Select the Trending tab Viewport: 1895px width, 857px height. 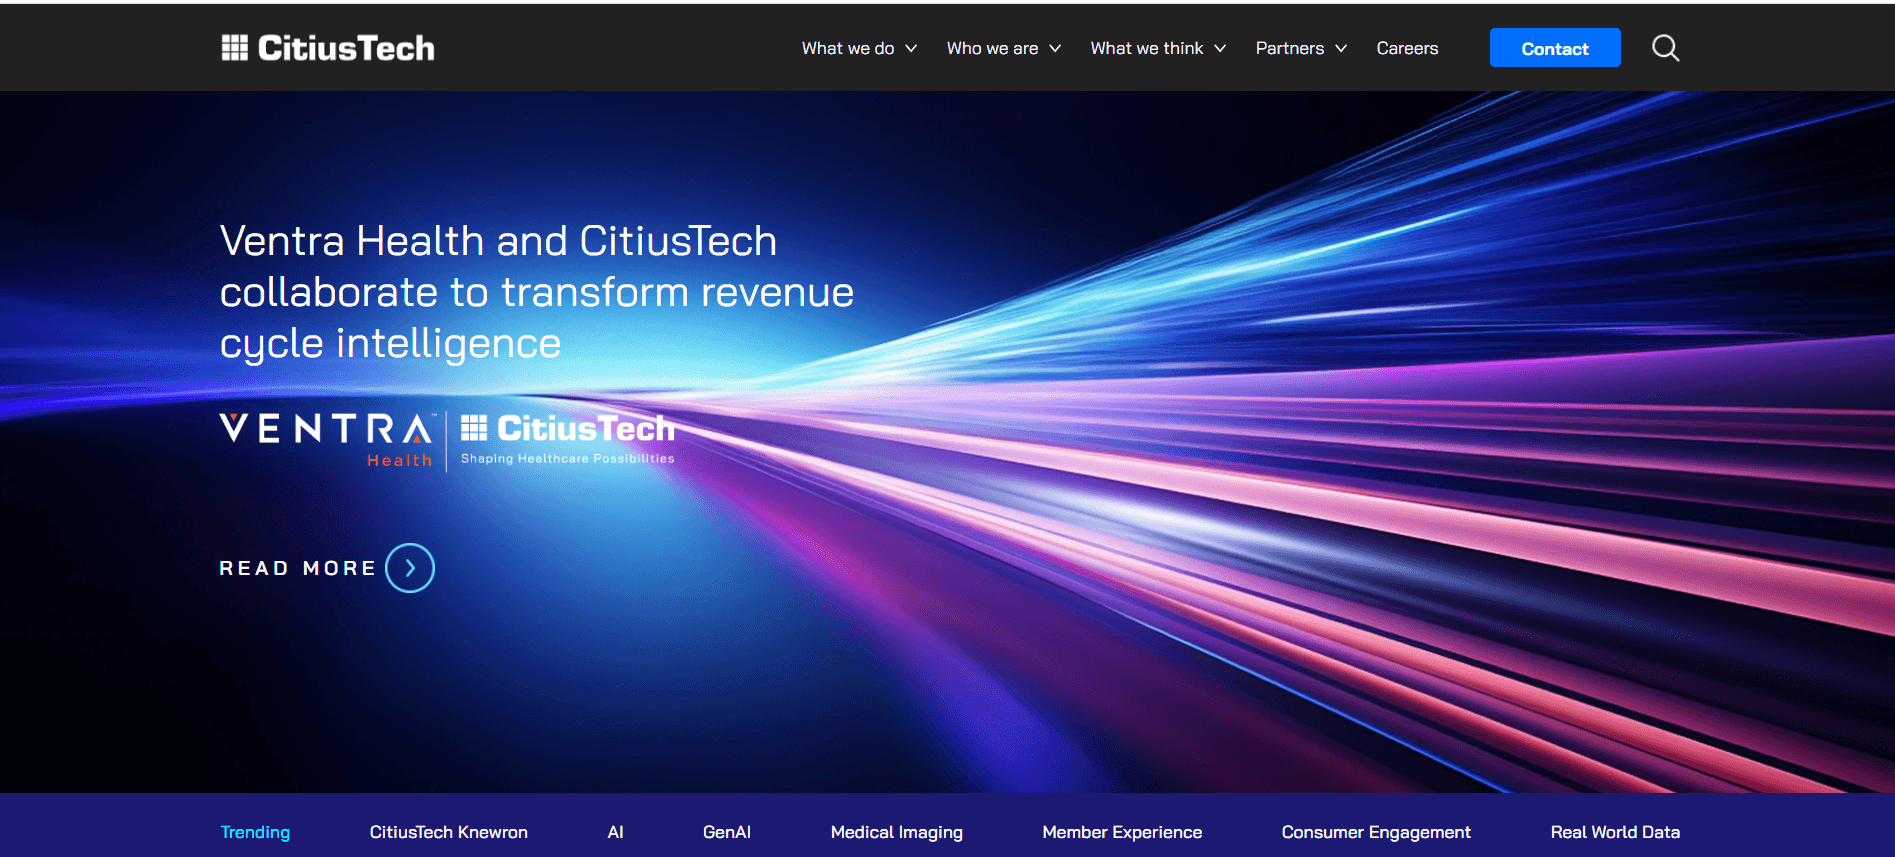255,832
